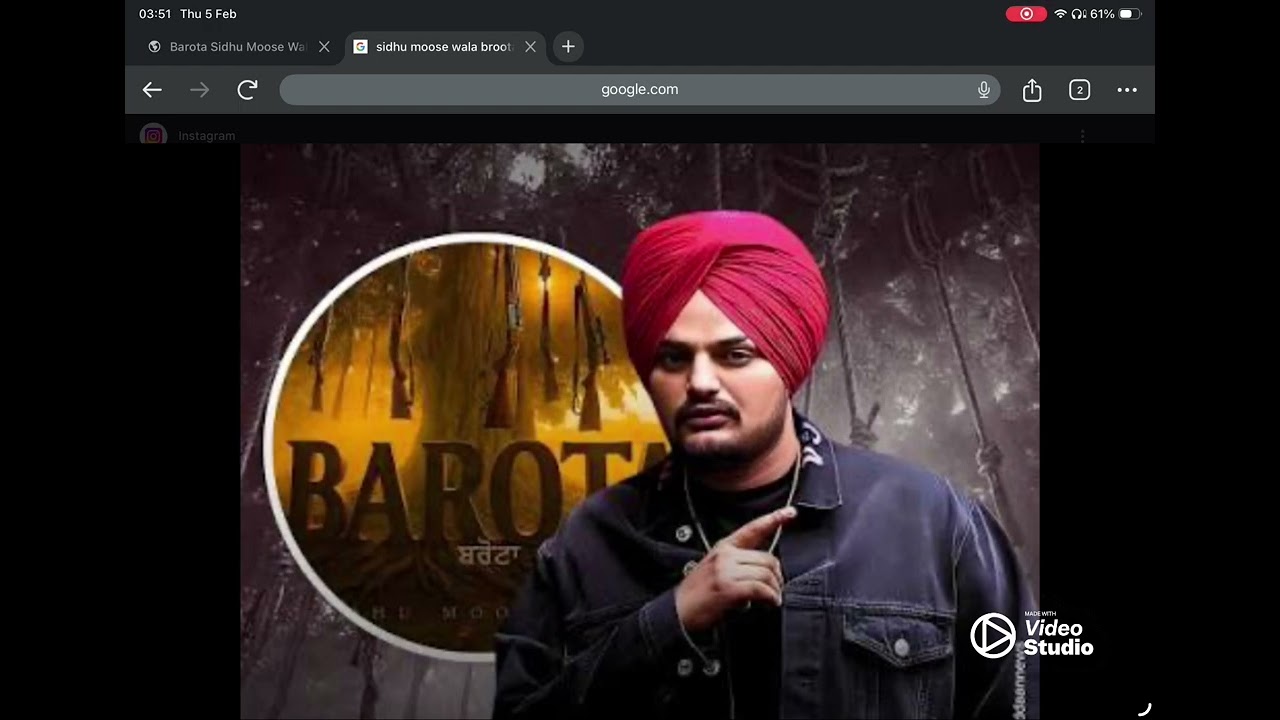Open the share sheet icon

[1032, 90]
